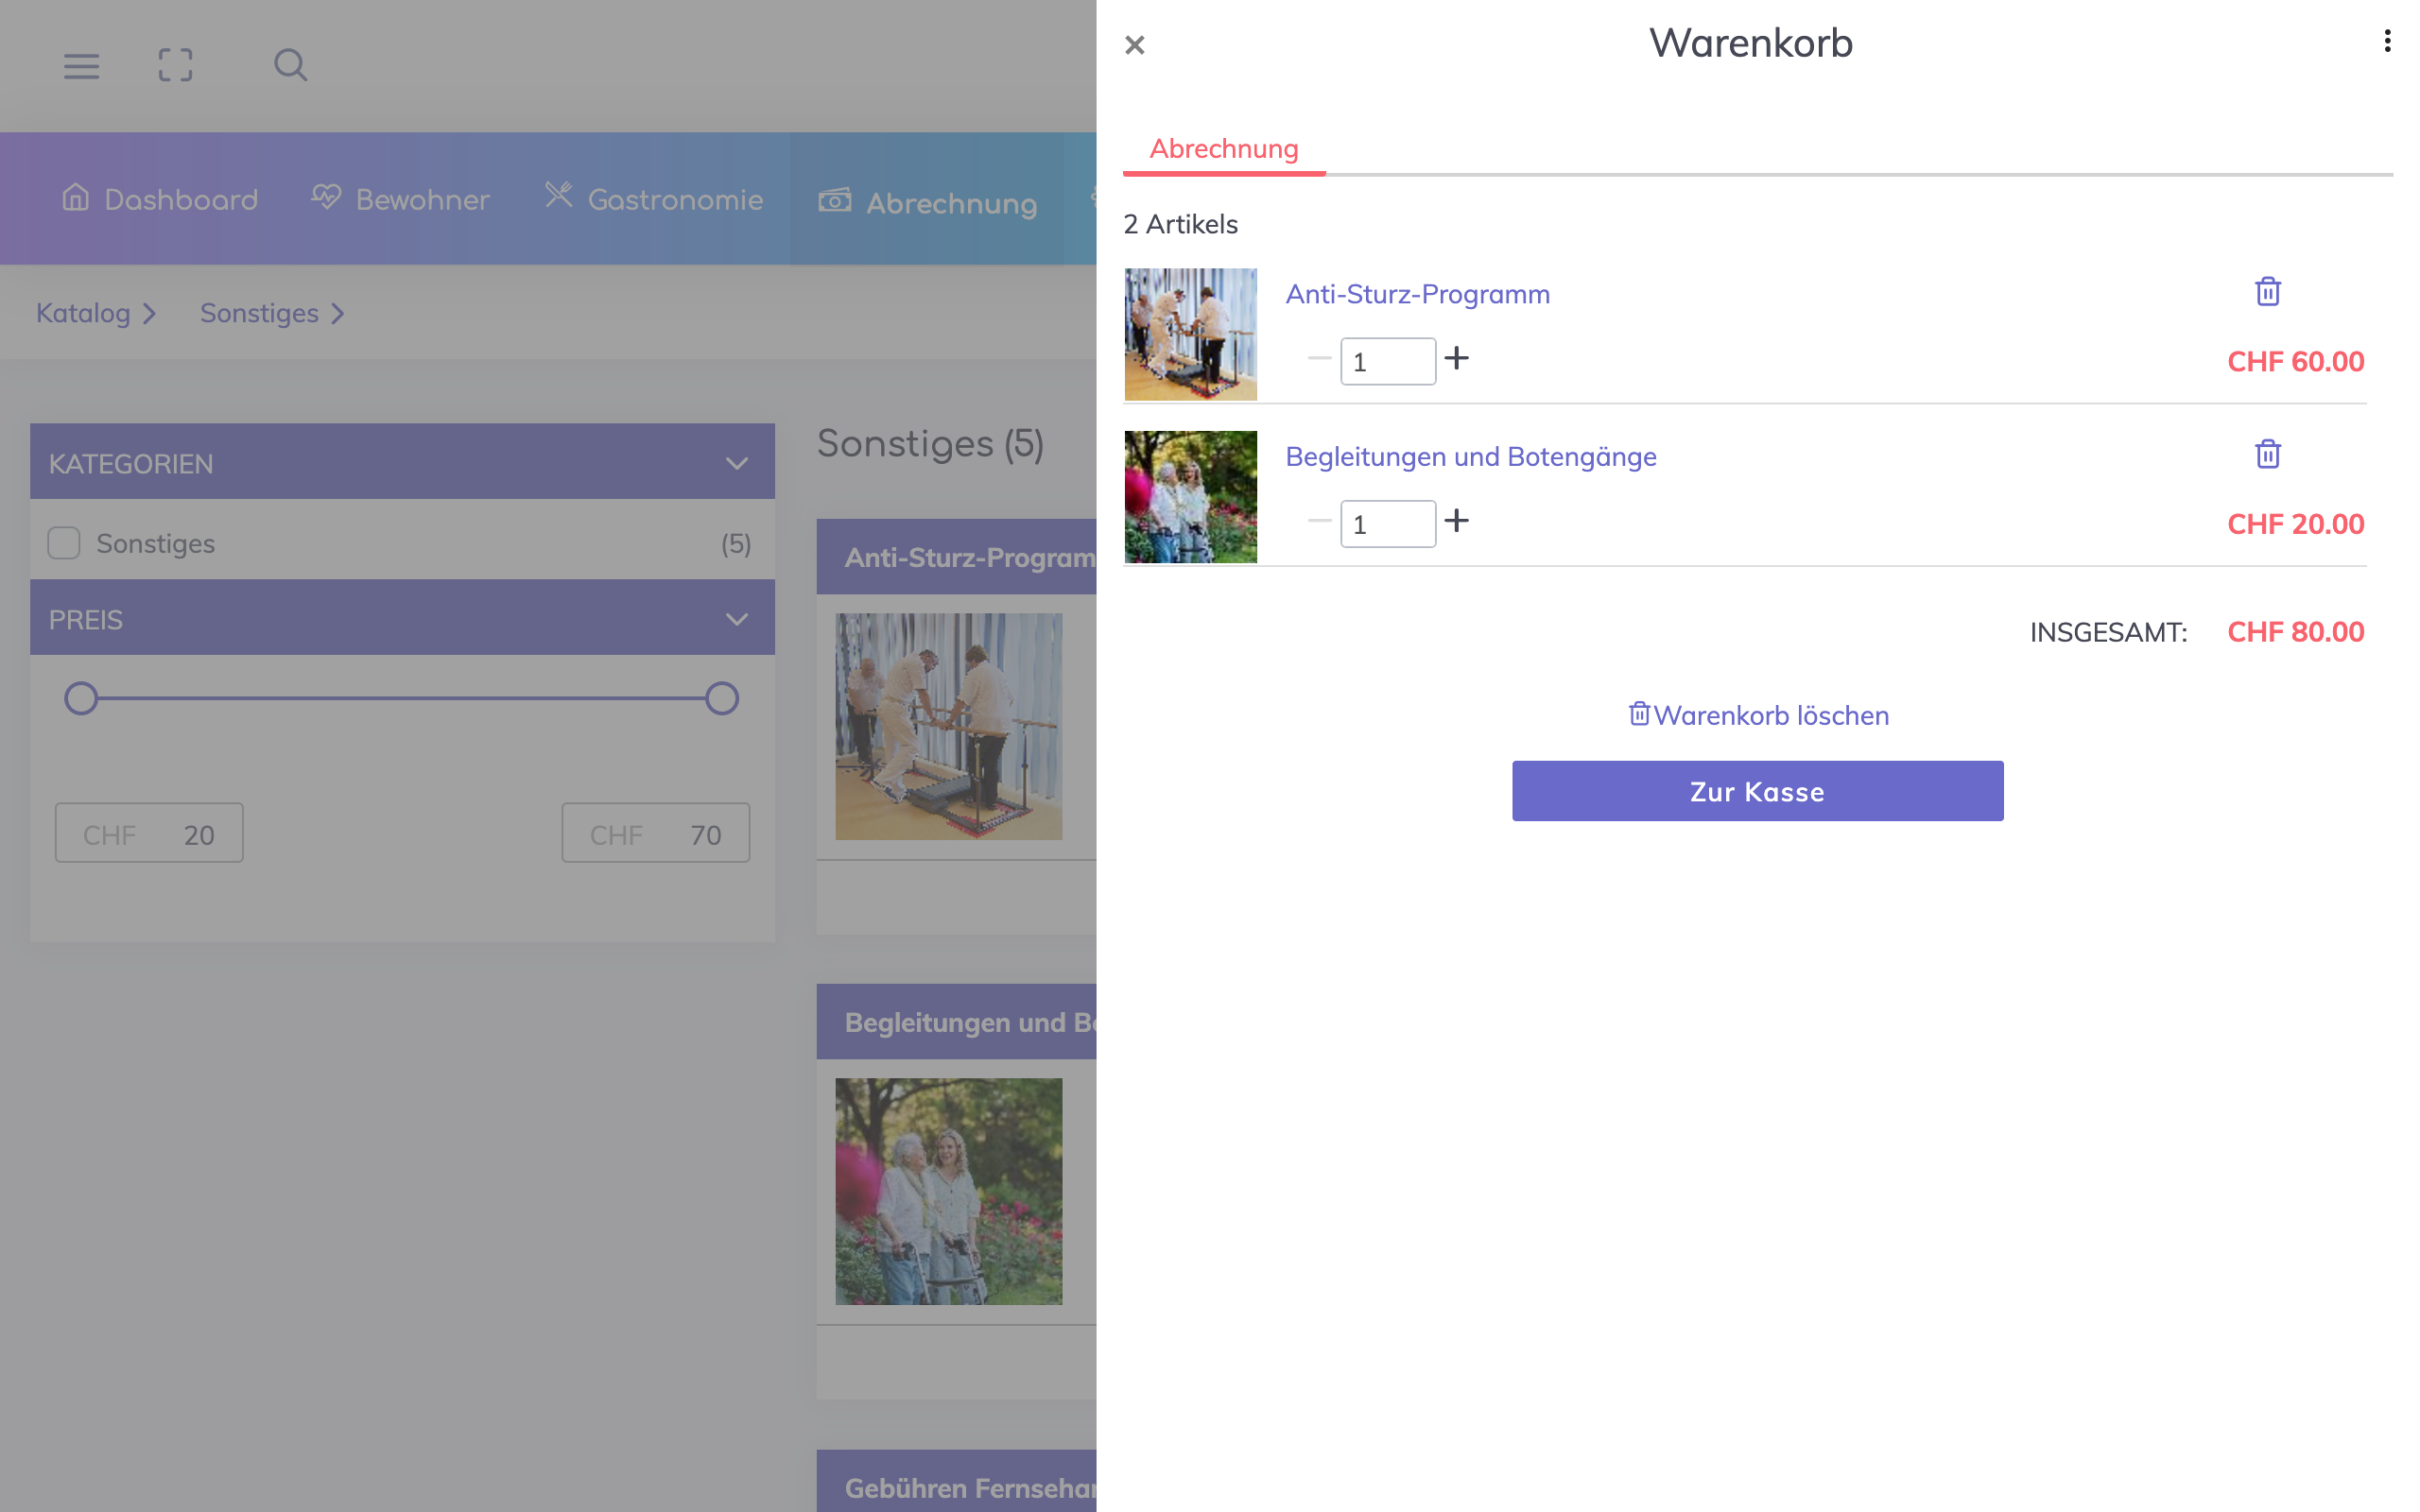This screenshot has width=2420, height=1512.
Task: Click the search magnifier icon
Action: (290, 66)
